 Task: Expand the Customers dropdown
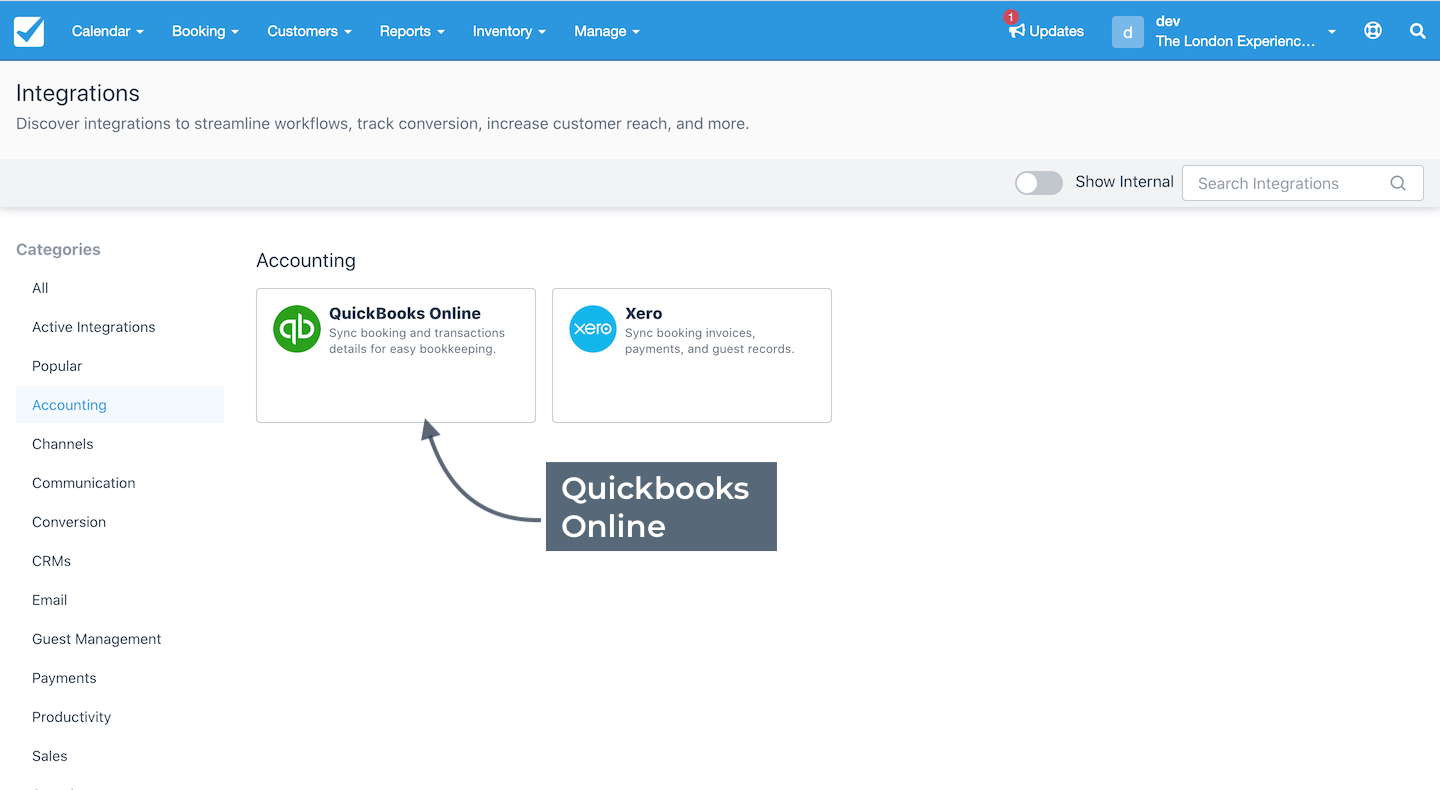point(309,31)
